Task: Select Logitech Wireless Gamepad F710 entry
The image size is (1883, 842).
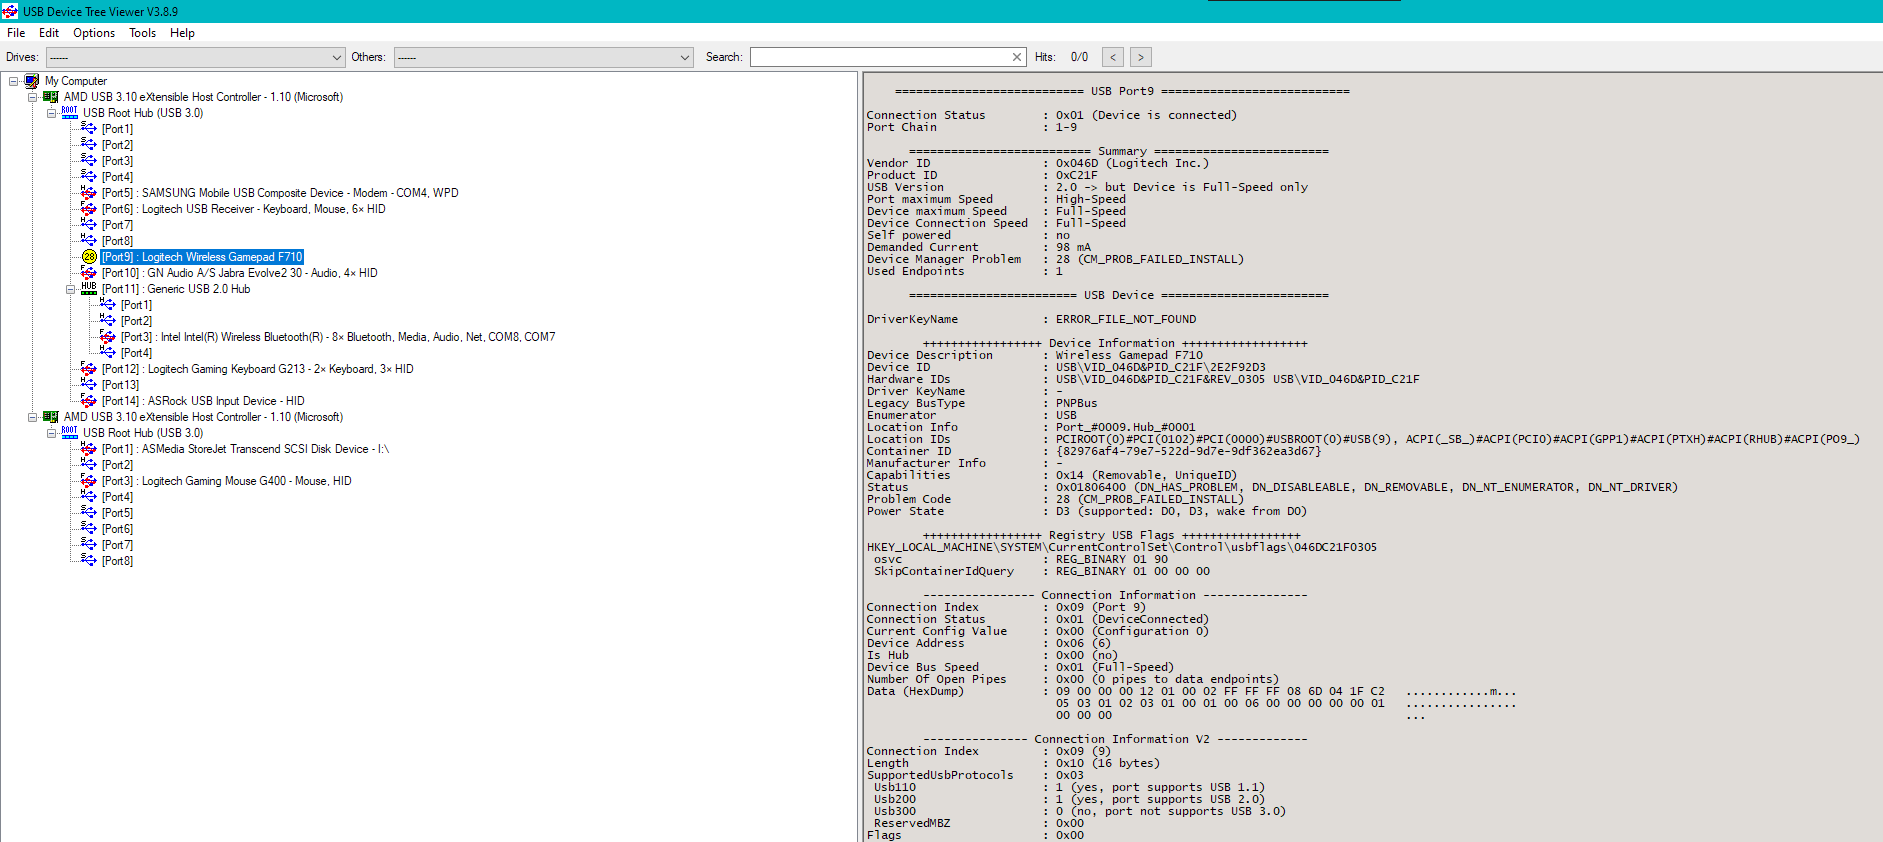Action: tap(202, 257)
